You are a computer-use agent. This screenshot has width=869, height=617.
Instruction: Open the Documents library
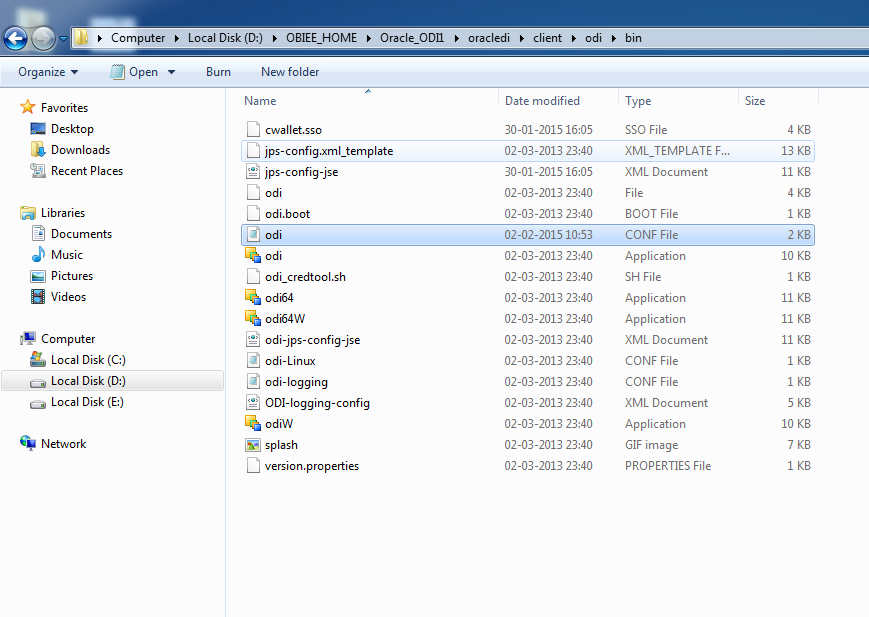point(81,234)
